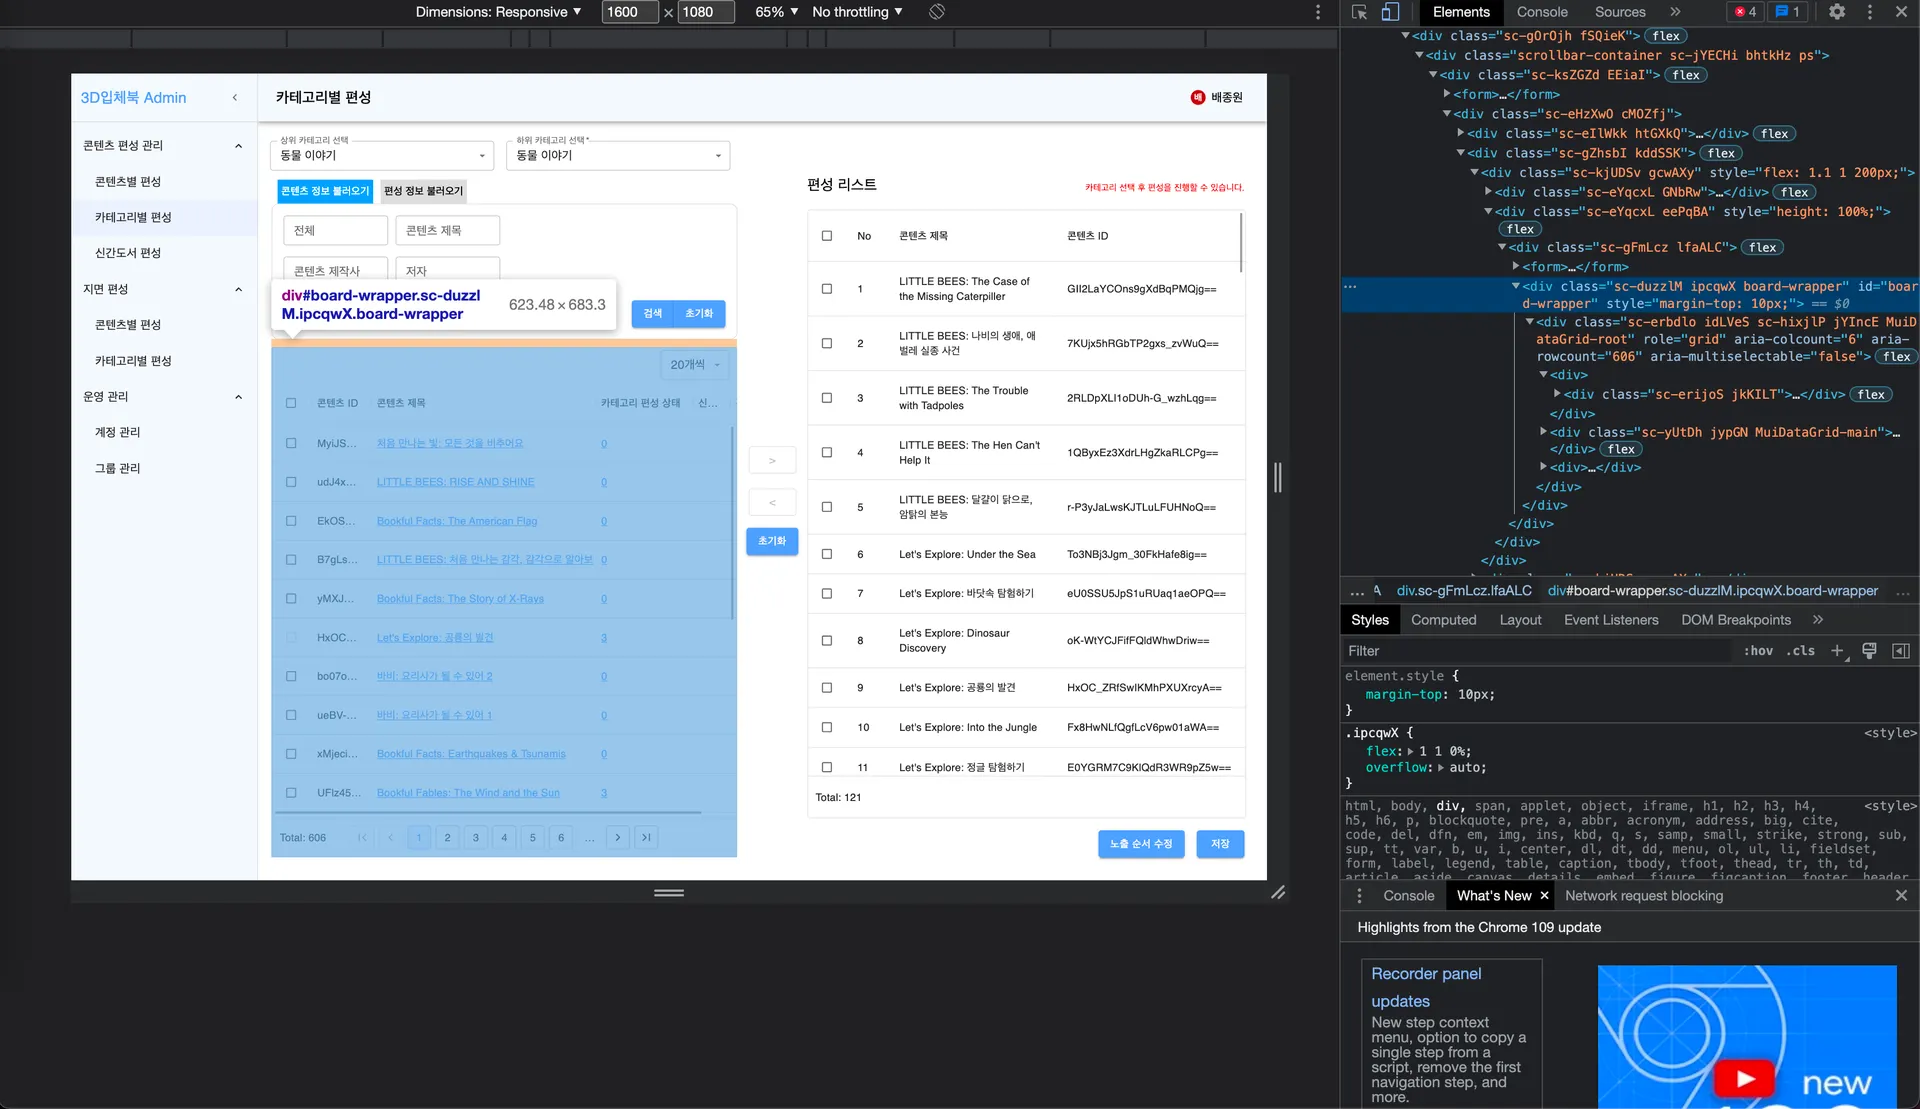Screen dimensions: 1920x1109
Task: Switch to the Computed tab
Action: [1443, 620]
